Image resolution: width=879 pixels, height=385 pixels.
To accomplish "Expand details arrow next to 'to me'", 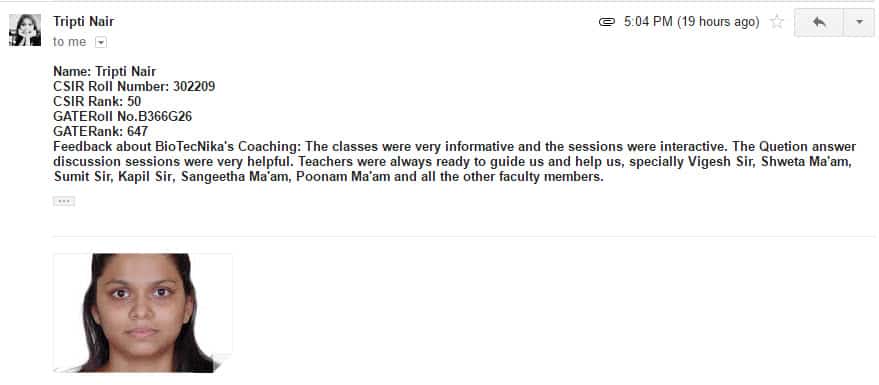I will tap(100, 42).
